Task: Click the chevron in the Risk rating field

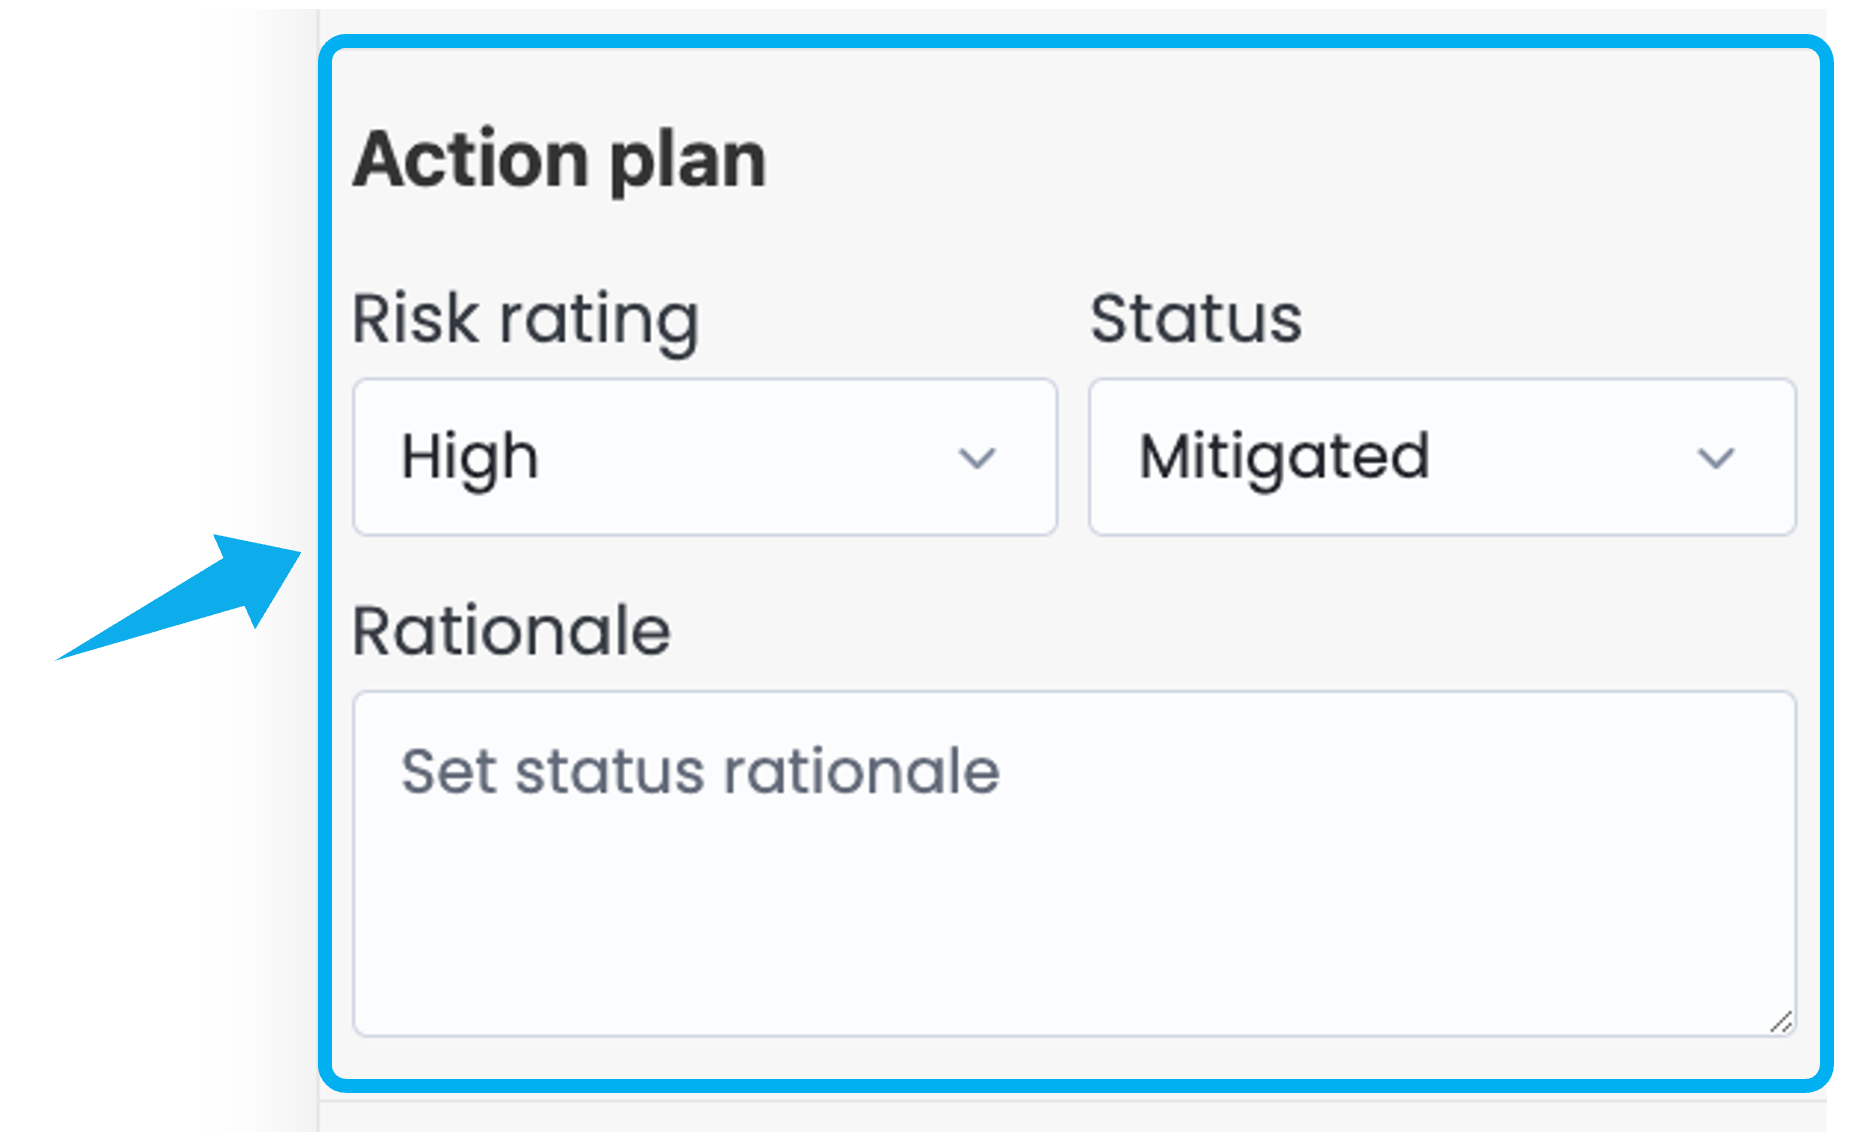Action: coord(977,458)
